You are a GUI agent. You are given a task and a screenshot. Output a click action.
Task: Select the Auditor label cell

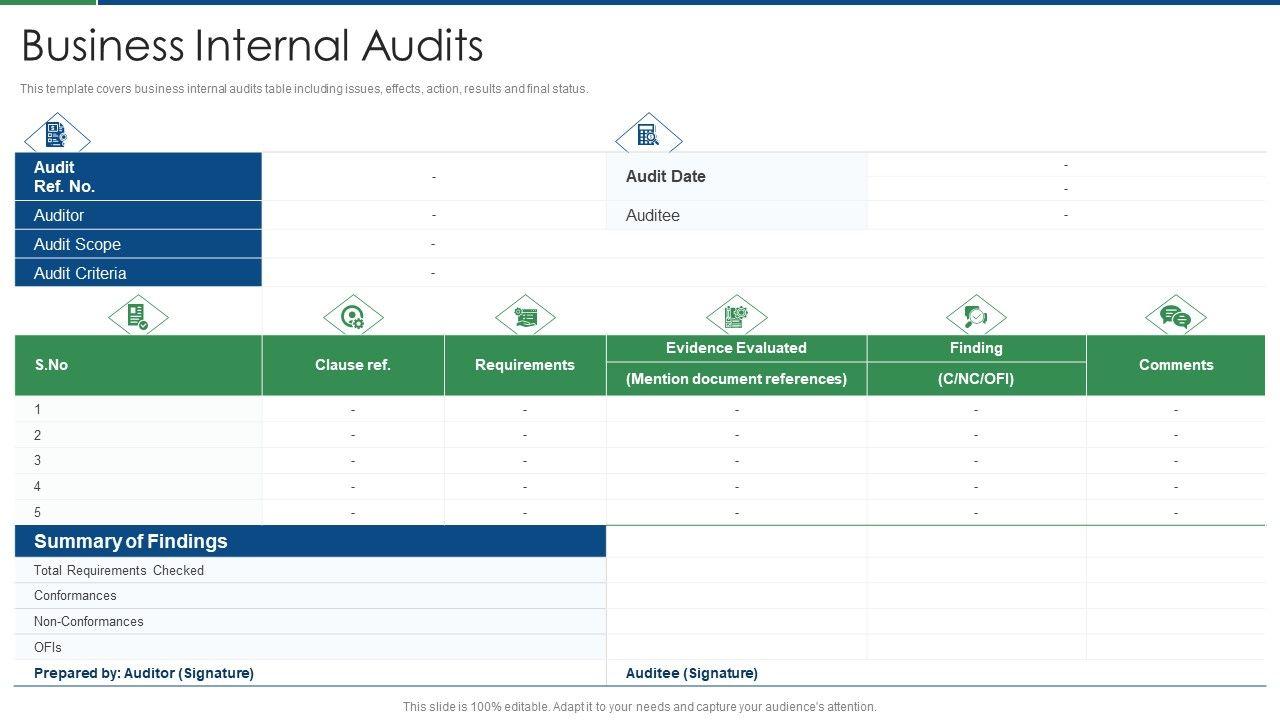[138, 215]
